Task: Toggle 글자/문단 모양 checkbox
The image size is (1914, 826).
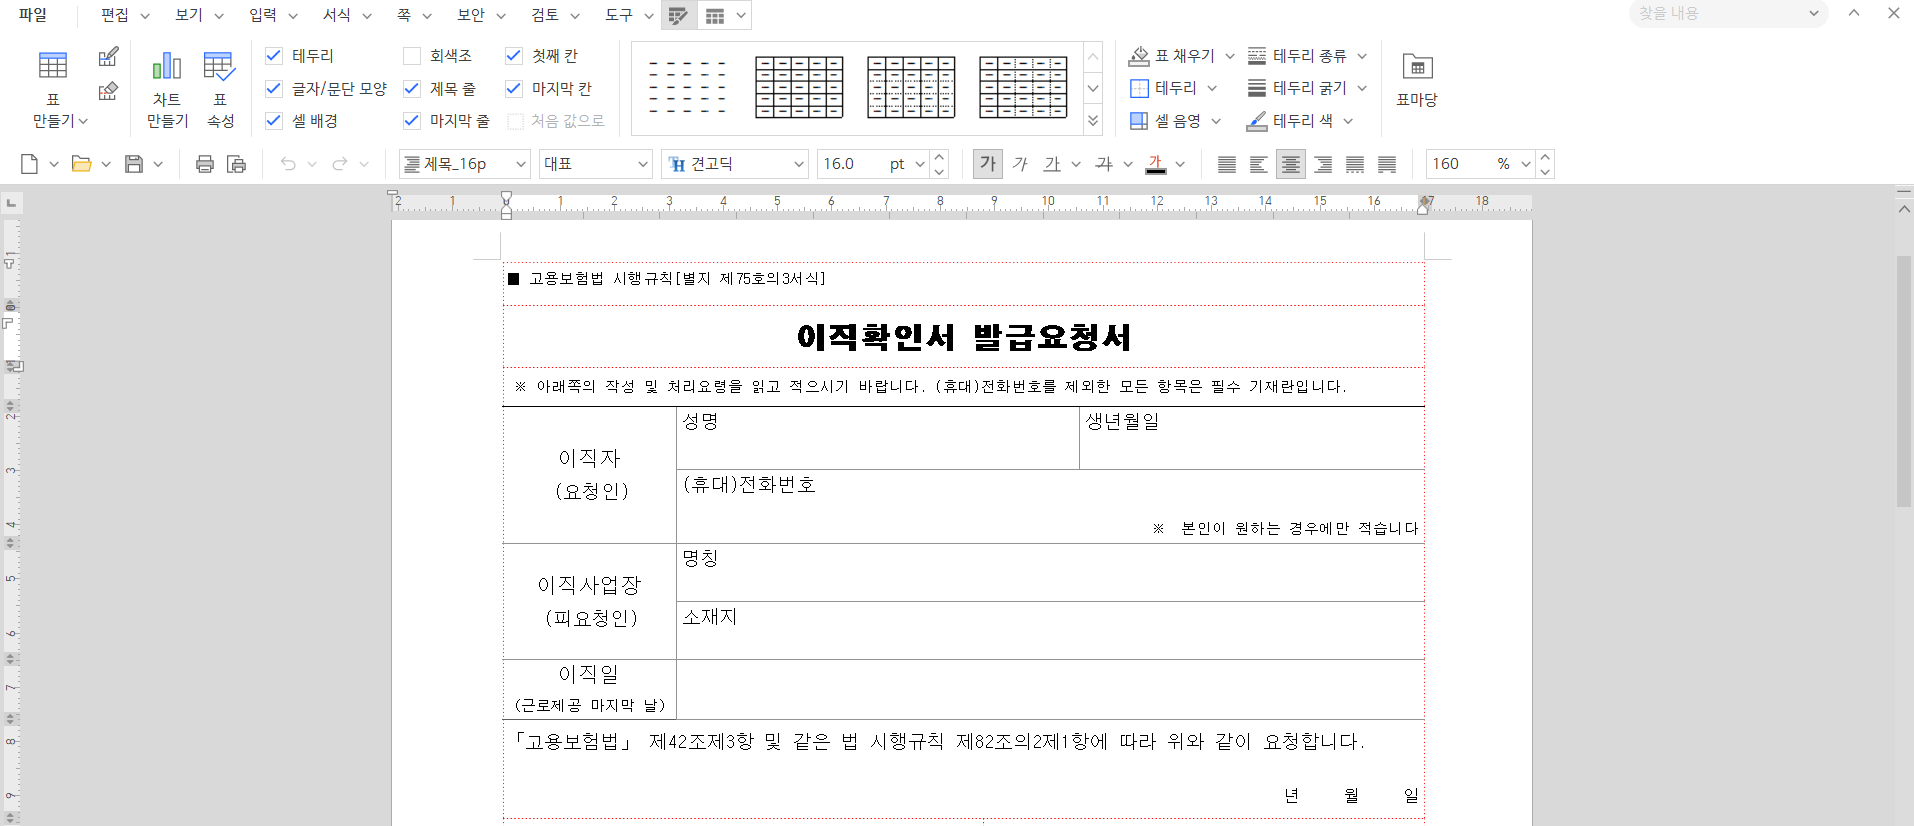Action: pos(274,89)
